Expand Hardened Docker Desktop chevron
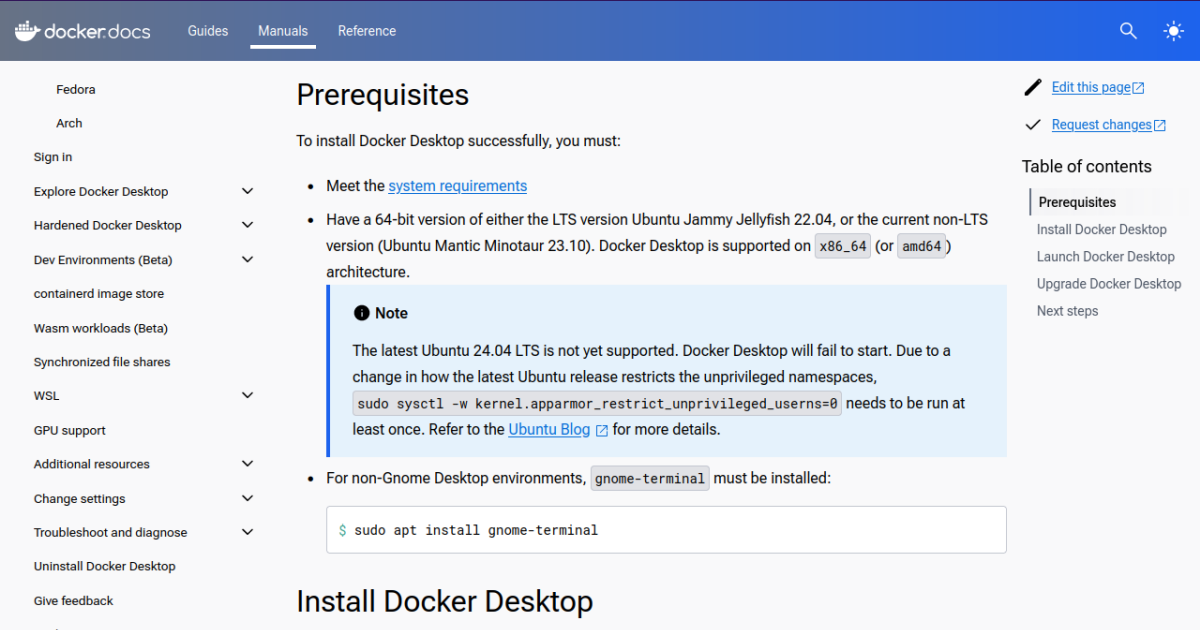1200x630 pixels. 248,225
